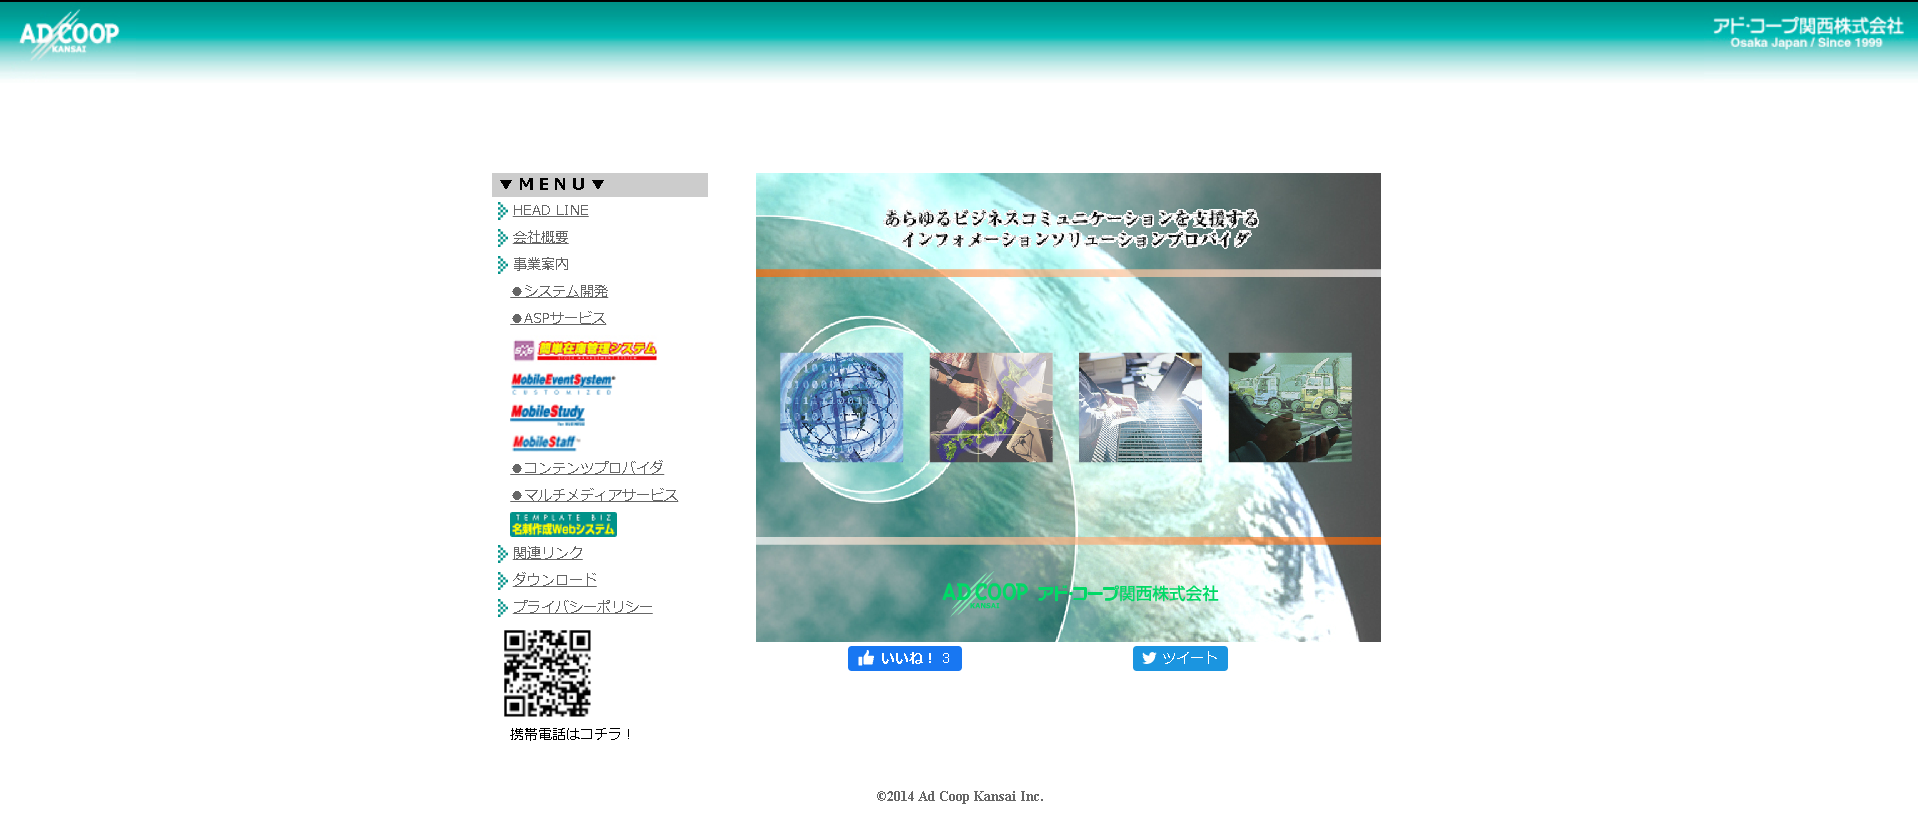Open the システム開発 menu link
The image size is (1918, 832).
pyautogui.click(x=565, y=292)
